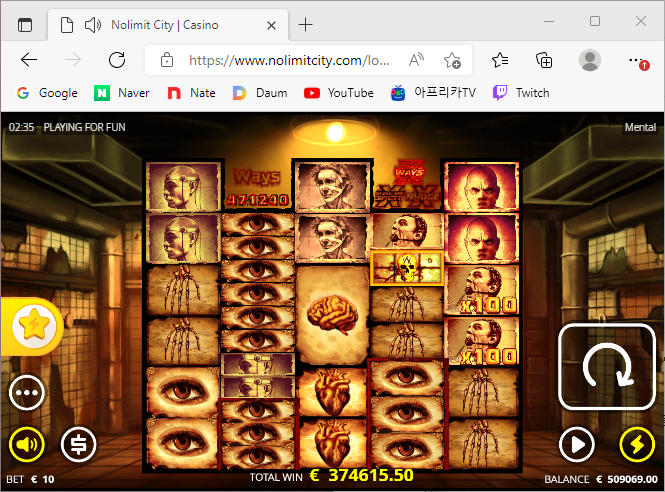Open the Favorites list icon

pos(500,60)
